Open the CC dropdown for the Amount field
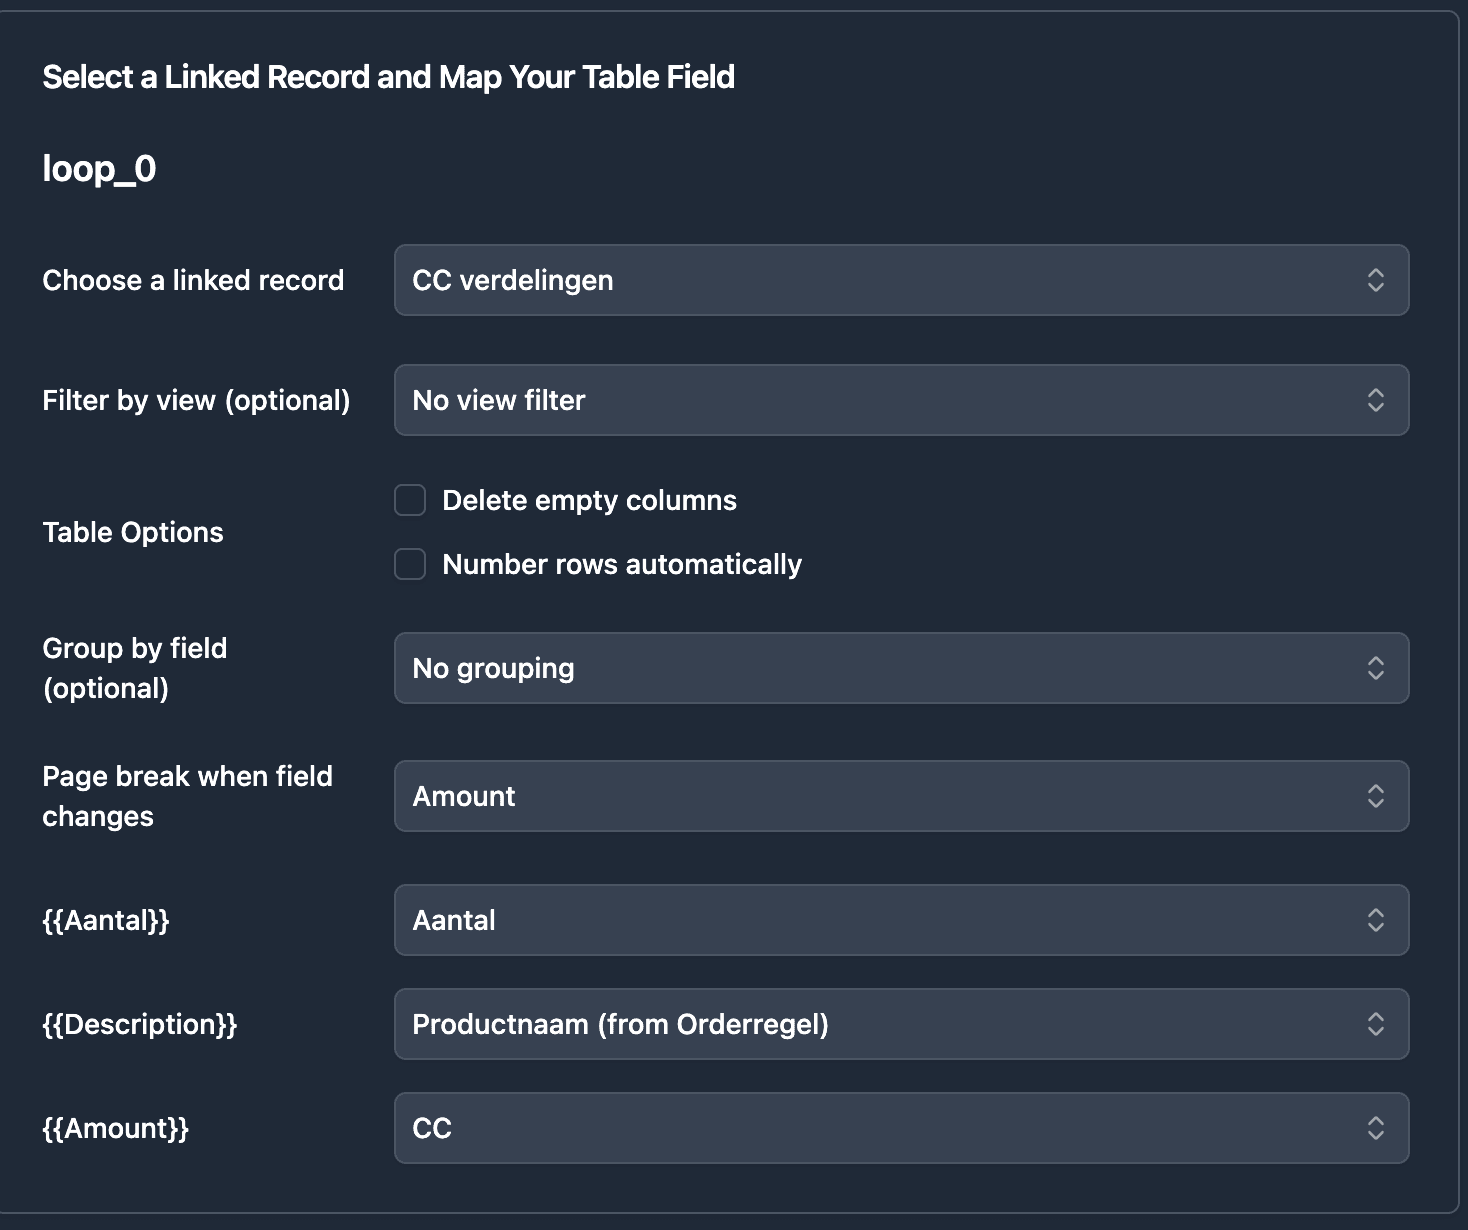1468x1230 pixels. [900, 1128]
